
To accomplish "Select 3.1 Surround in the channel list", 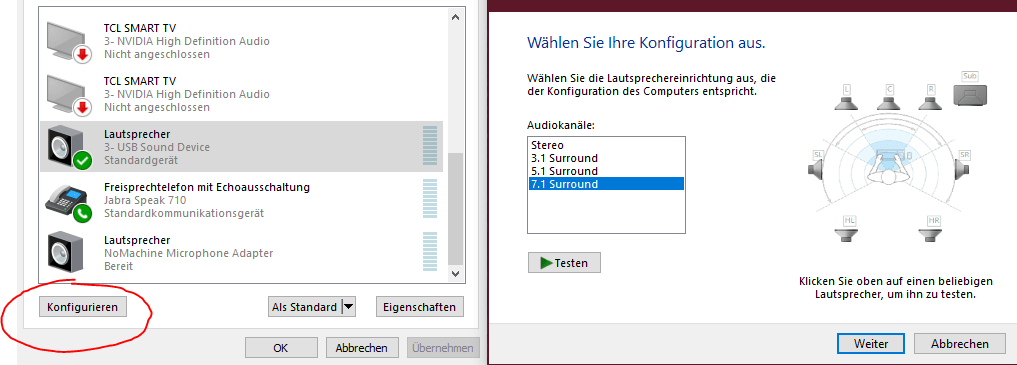I will pos(606,158).
